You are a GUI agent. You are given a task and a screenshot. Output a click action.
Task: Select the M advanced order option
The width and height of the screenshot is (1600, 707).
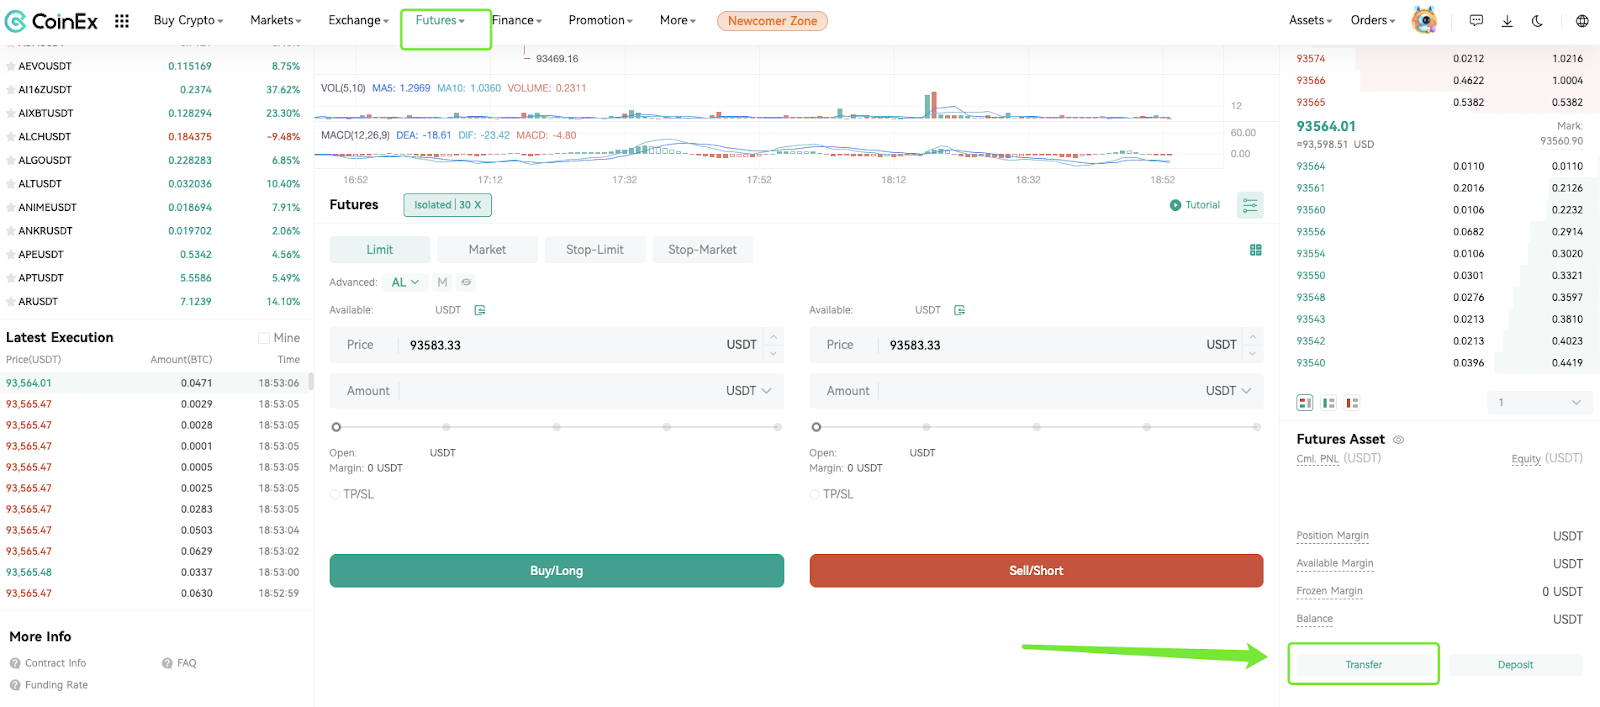[442, 282]
